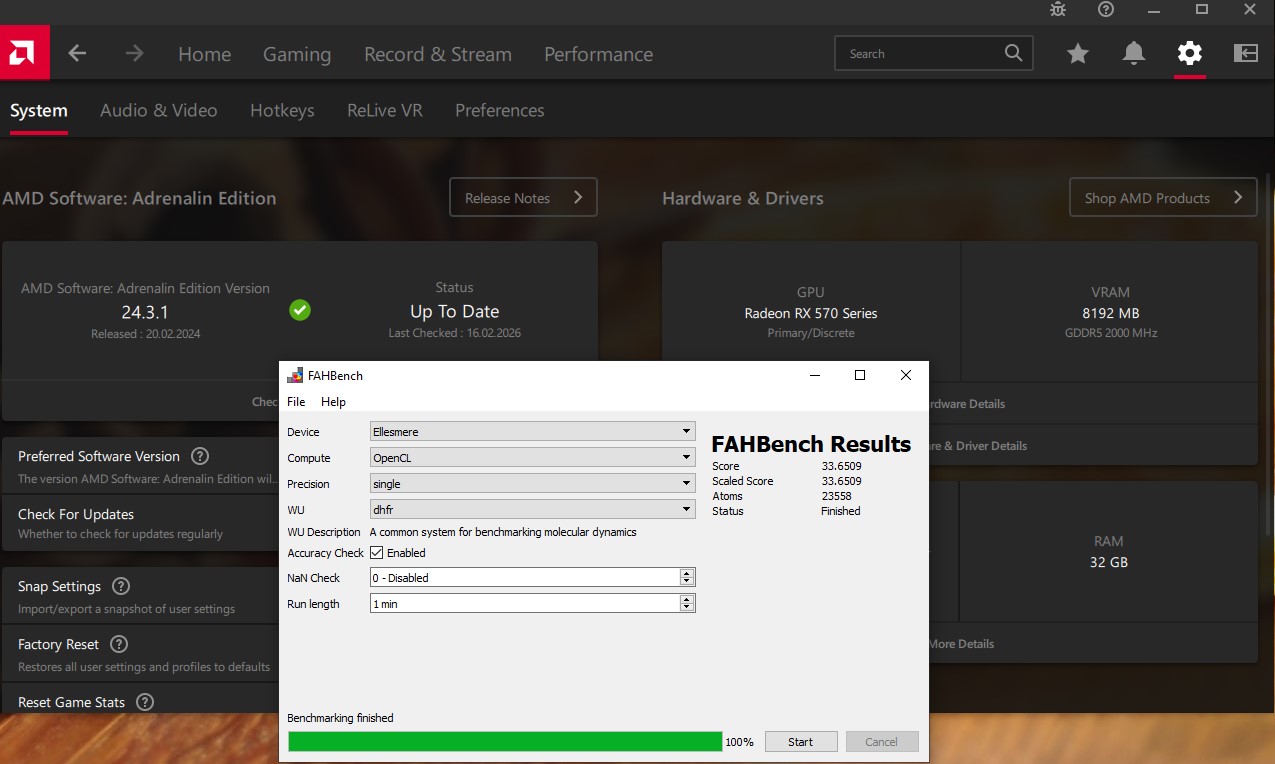The width and height of the screenshot is (1275, 764).
Task: Click the search magnifier icon
Action: pyautogui.click(x=1014, y=53)
